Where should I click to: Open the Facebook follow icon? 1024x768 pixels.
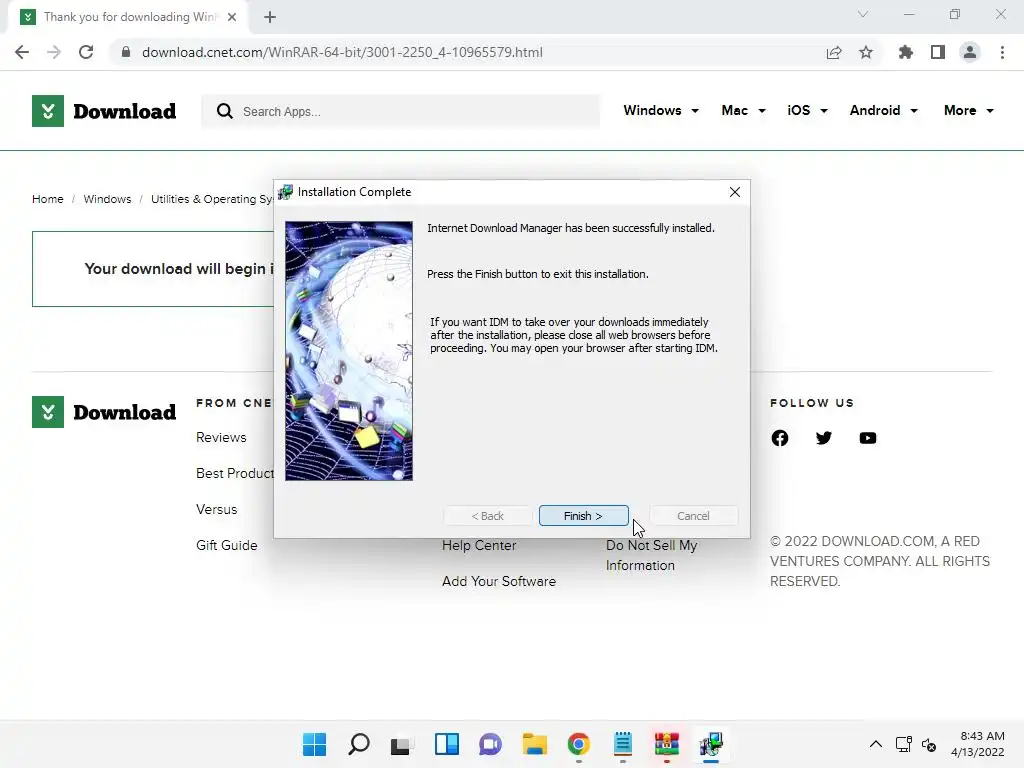[x=780, y=438]
